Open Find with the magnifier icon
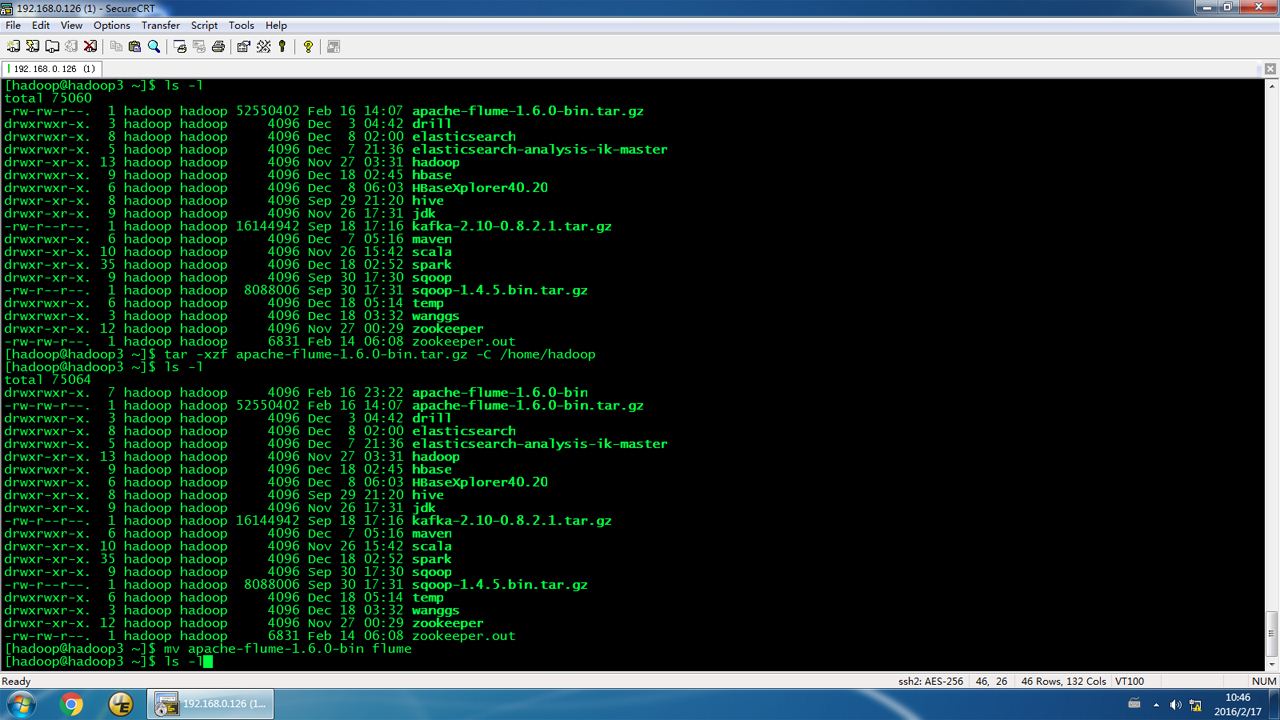 tap(154, 46)
